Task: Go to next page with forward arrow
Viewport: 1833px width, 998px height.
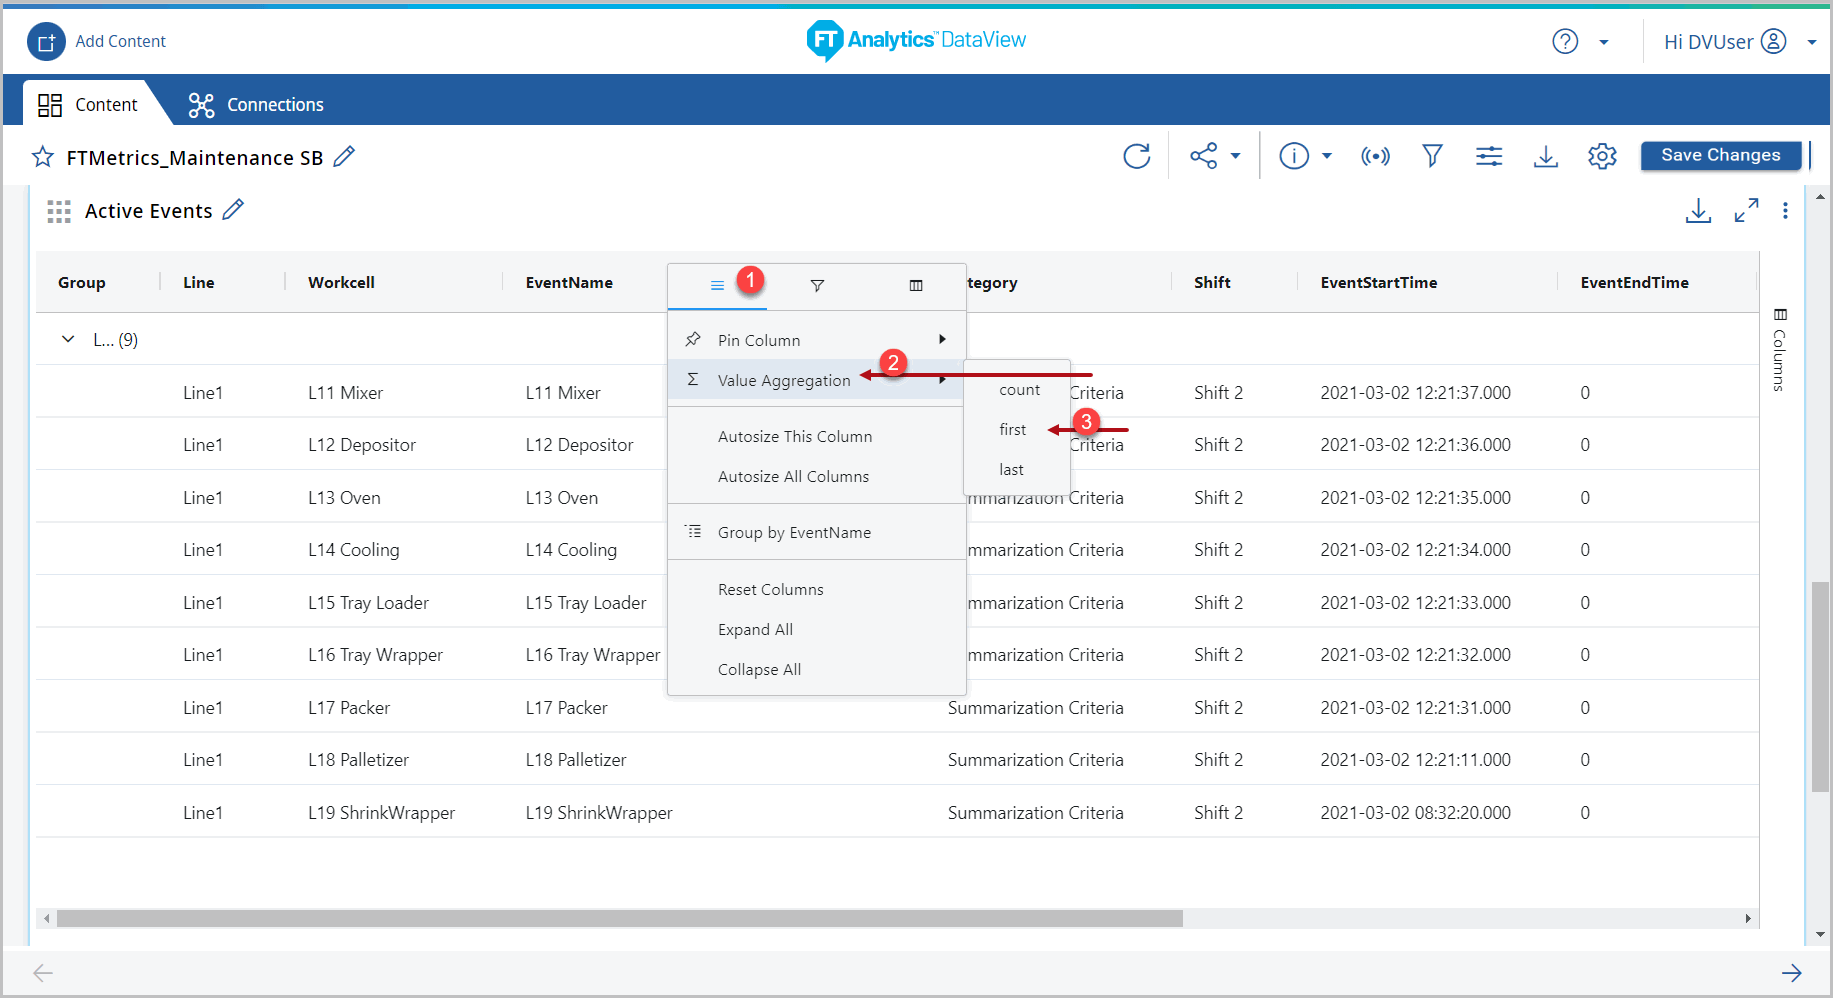Action: 1791,972
